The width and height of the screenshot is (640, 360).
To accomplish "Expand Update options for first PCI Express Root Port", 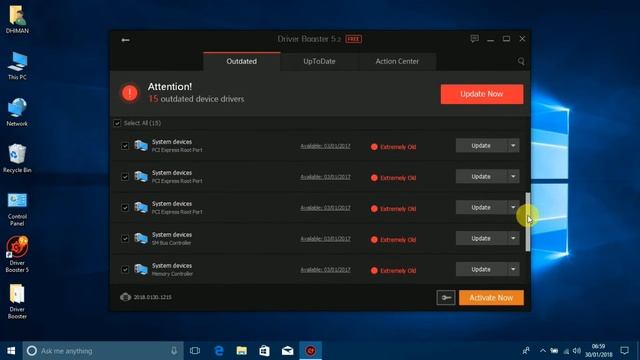I will [x=513, y=146].
